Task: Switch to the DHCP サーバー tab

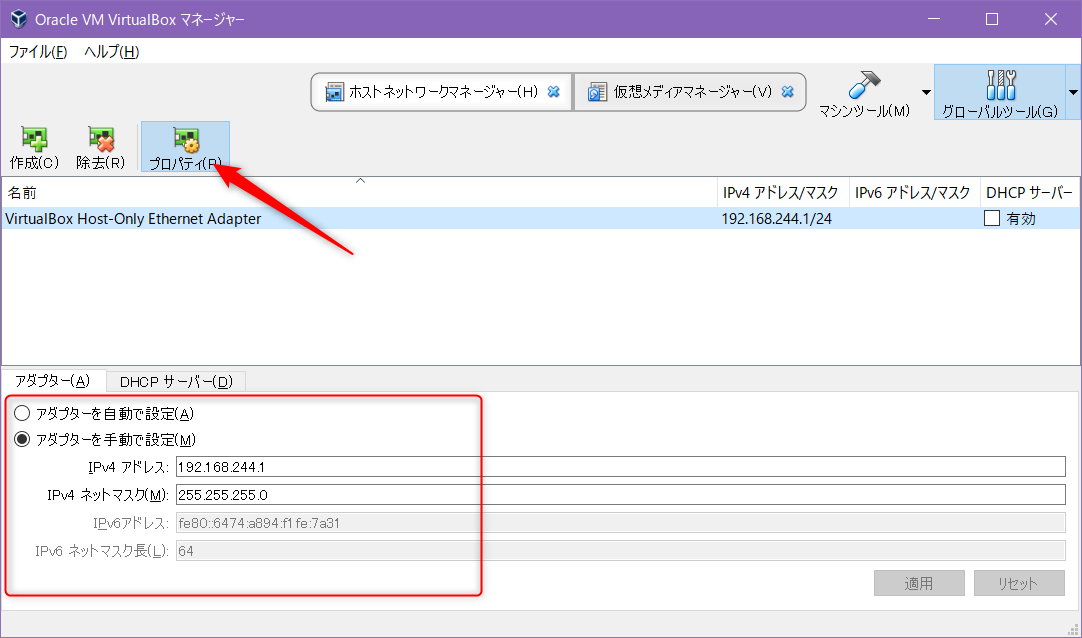Action: 175,381
